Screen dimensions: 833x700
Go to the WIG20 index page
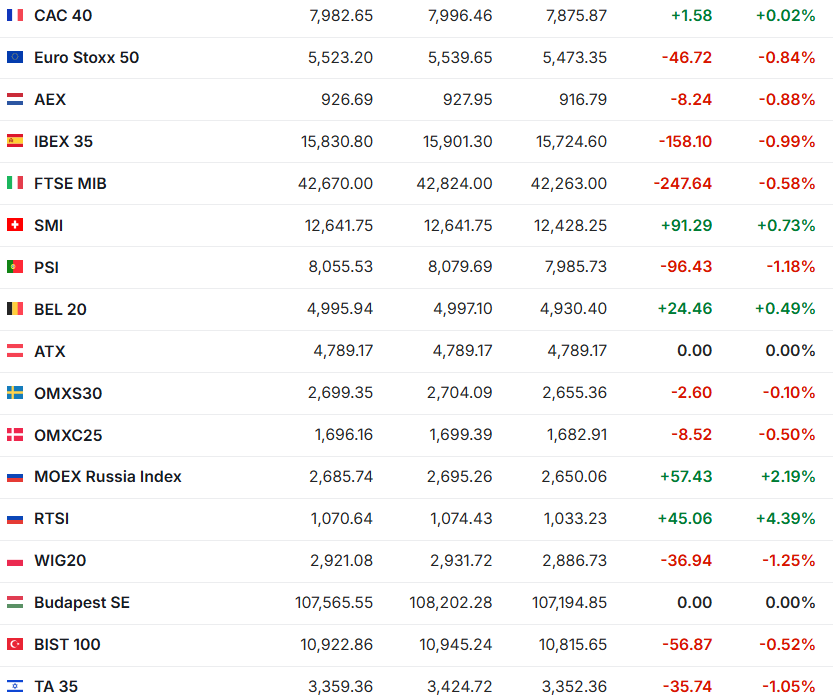click(x=60, y=561)
